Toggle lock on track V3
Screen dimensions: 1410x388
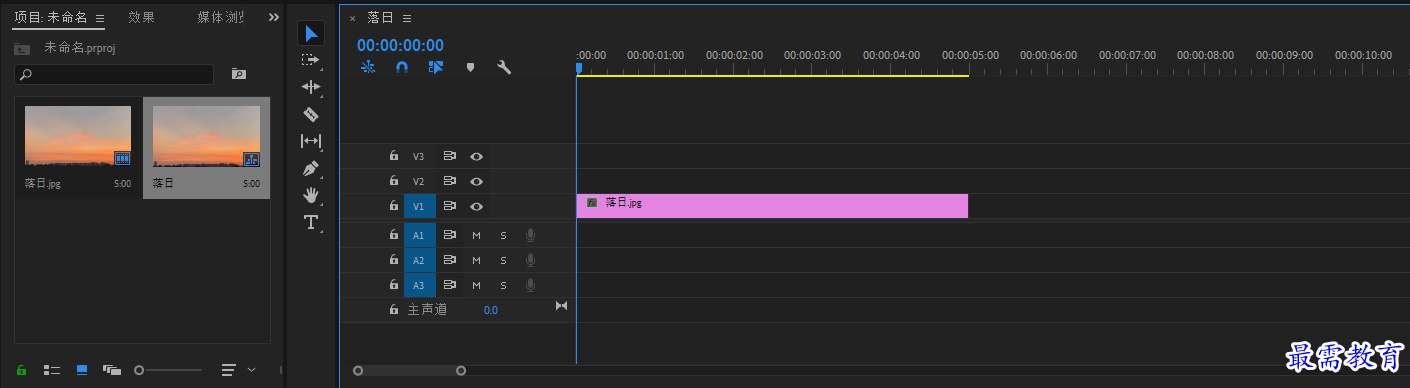(x=393, y=156)
